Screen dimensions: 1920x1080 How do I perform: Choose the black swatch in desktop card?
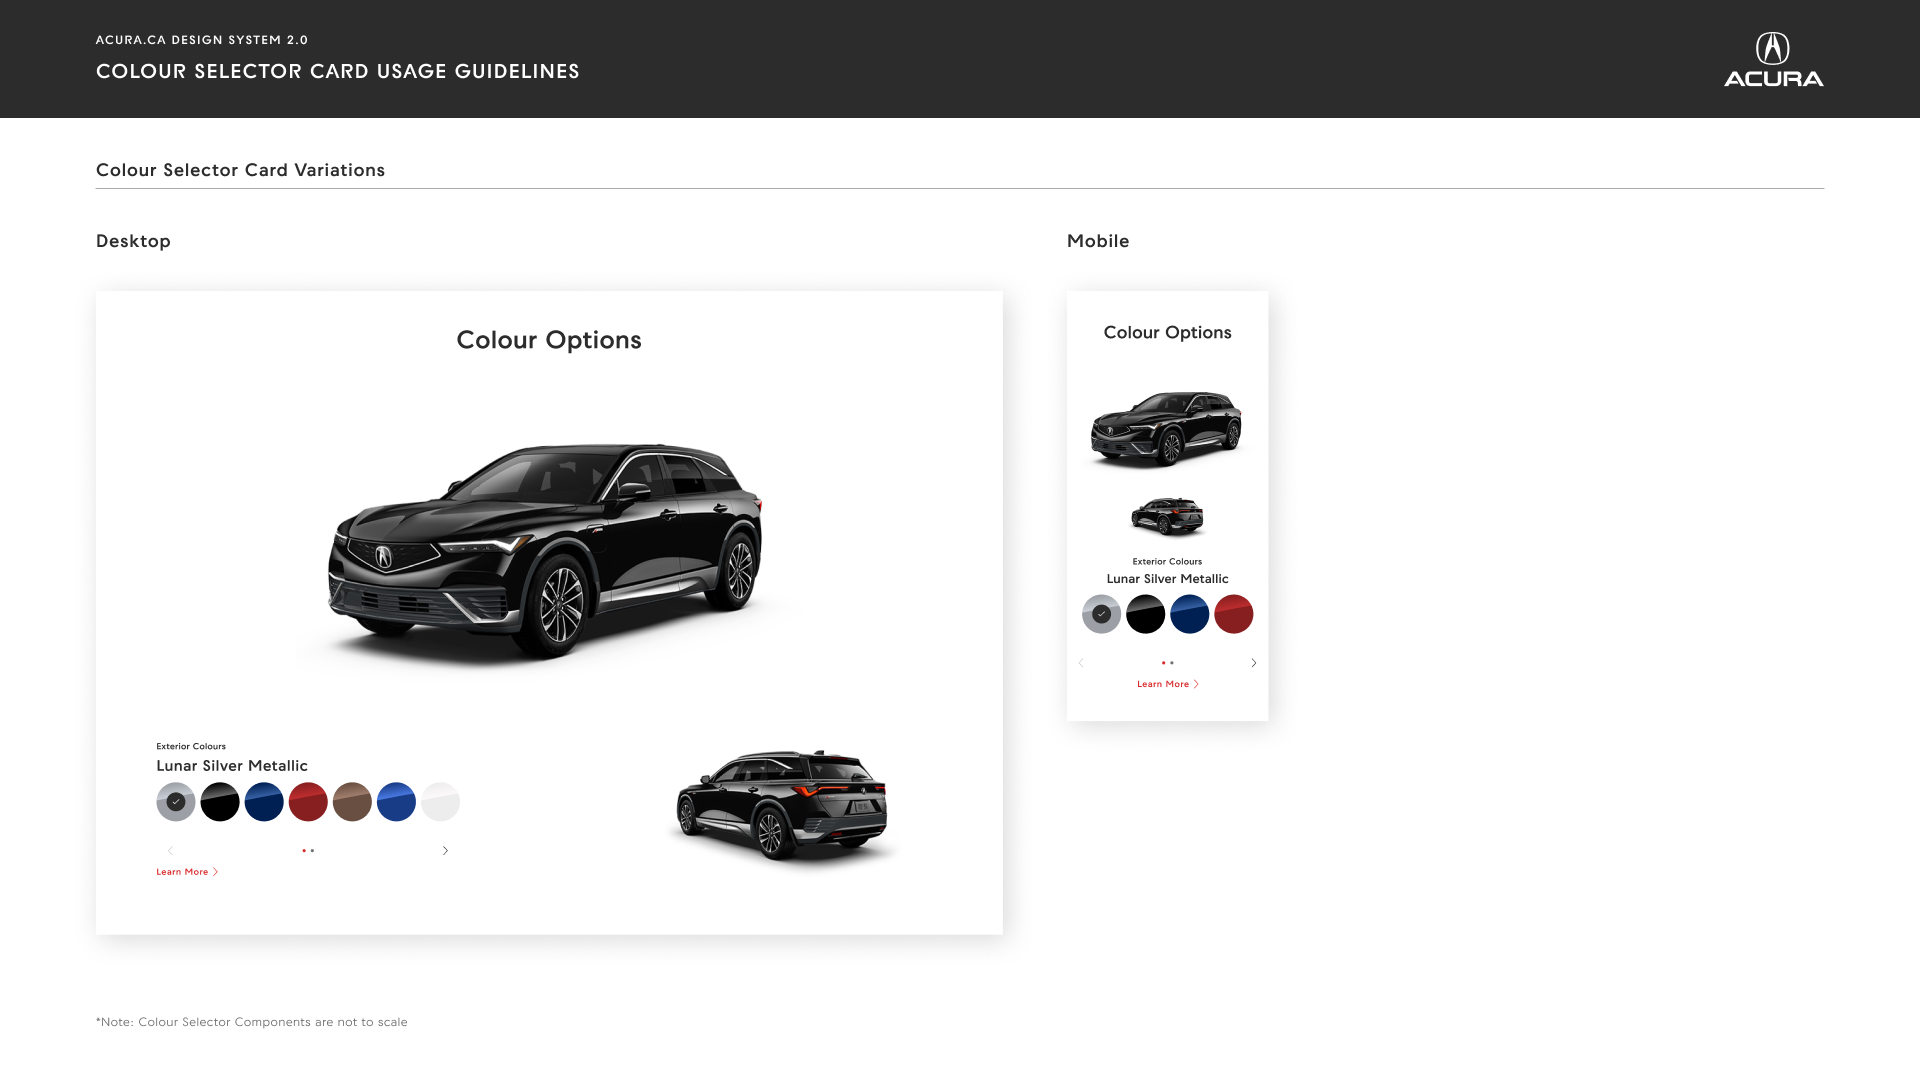coord(220,802)
